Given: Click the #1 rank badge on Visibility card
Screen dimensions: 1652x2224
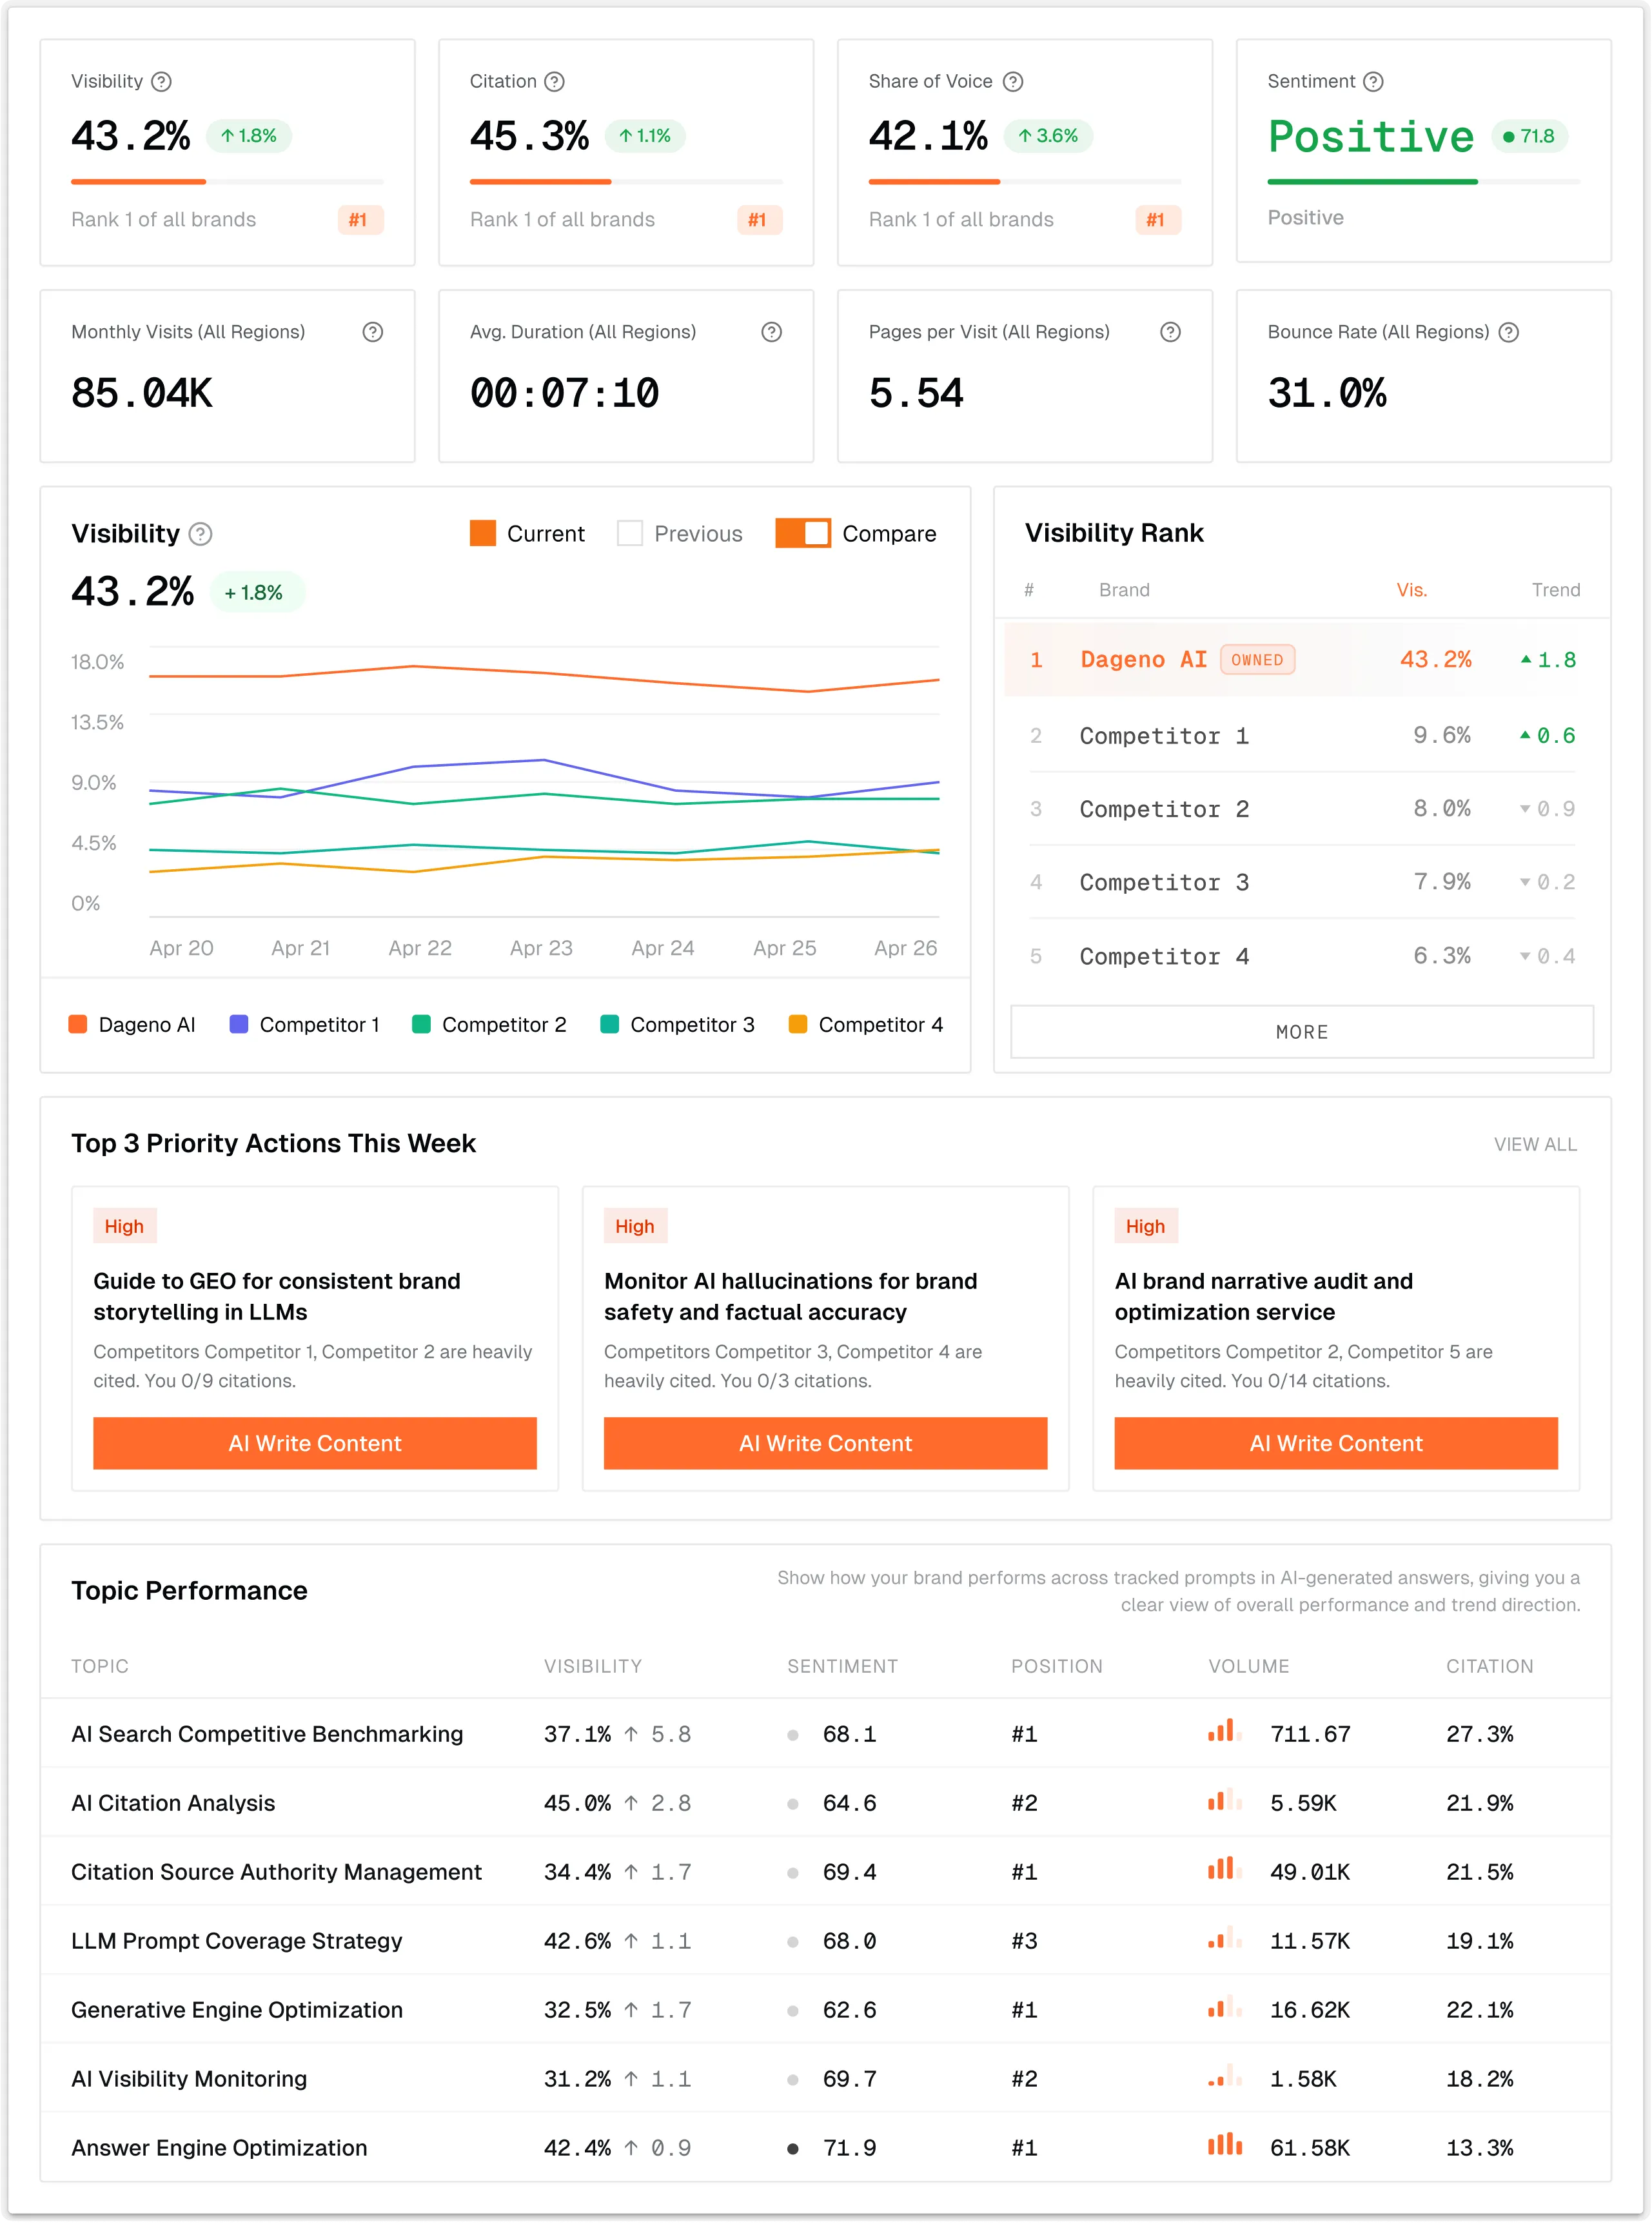Looking at the screenshot, I should tap(360, 220).
